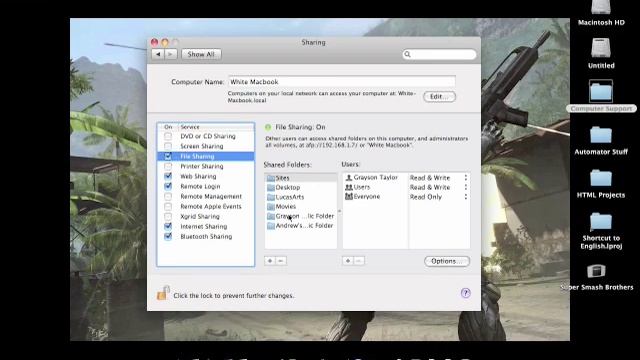Select the Everyone user row
The image size is (640, 360).
[x=376, y=196]
